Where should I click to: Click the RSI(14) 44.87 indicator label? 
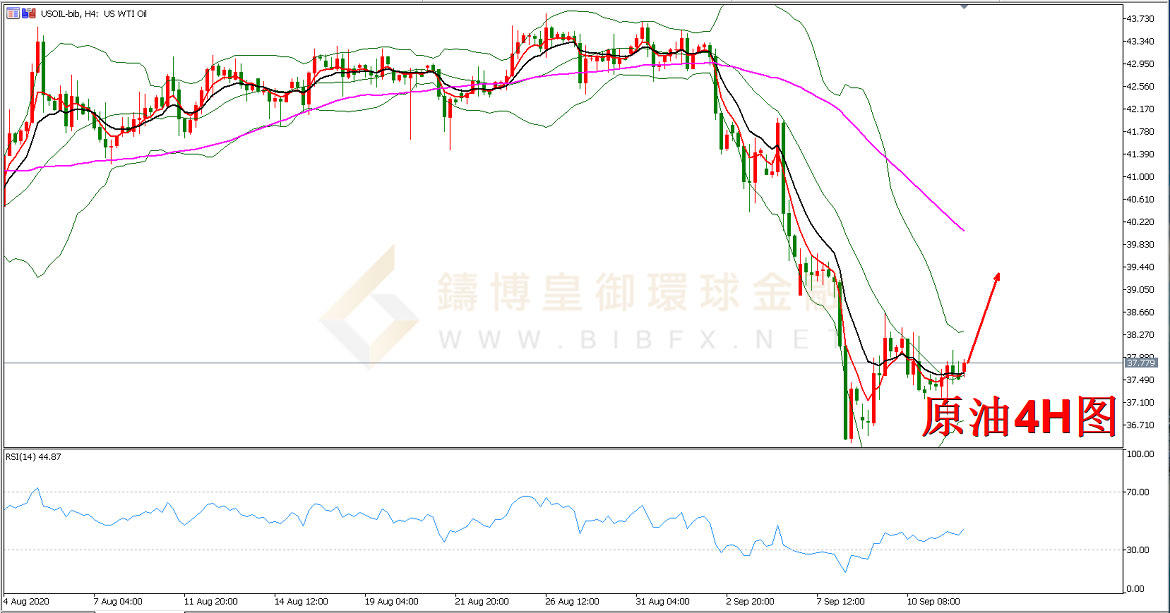click(34, 457)
